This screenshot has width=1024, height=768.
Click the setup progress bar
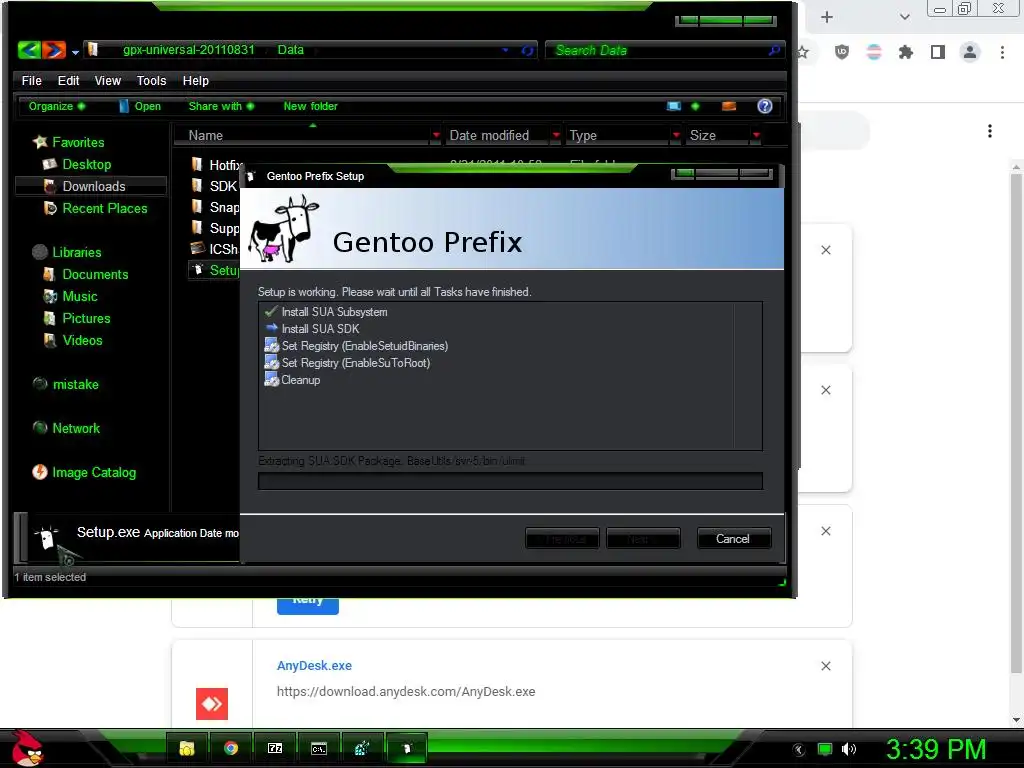click(510, 481)
